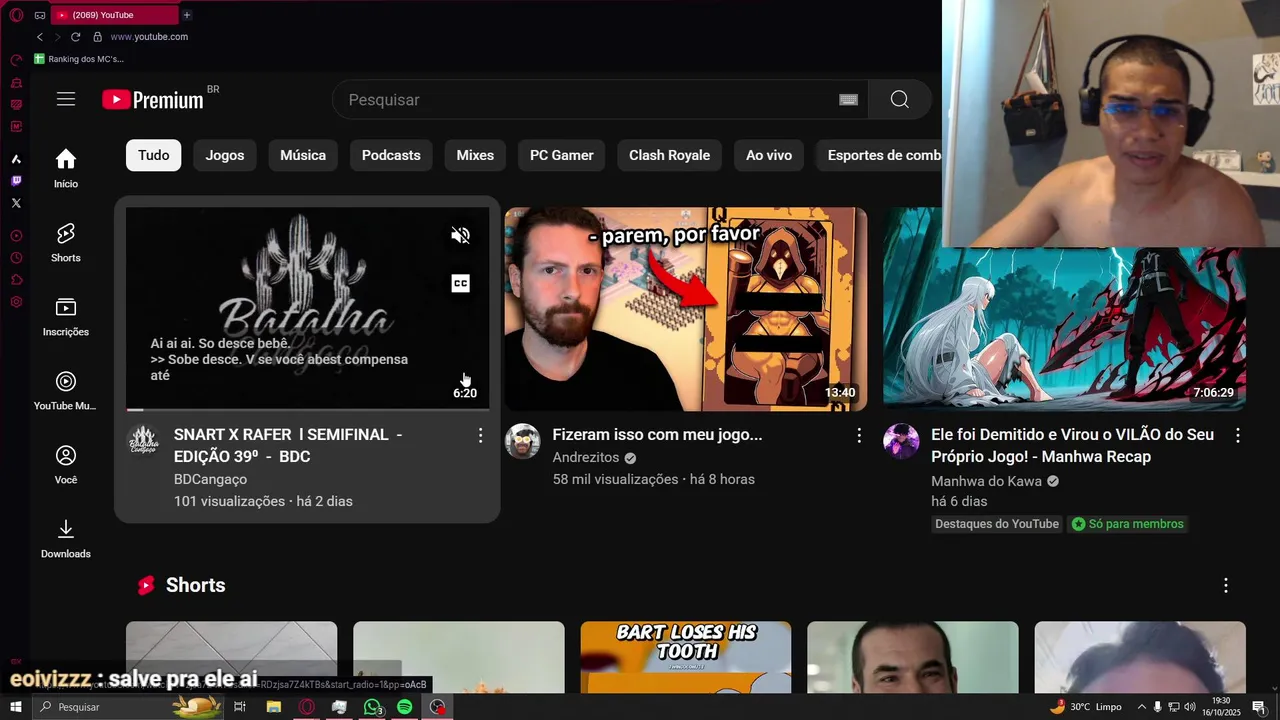Open the Windows Start menu

16,707
